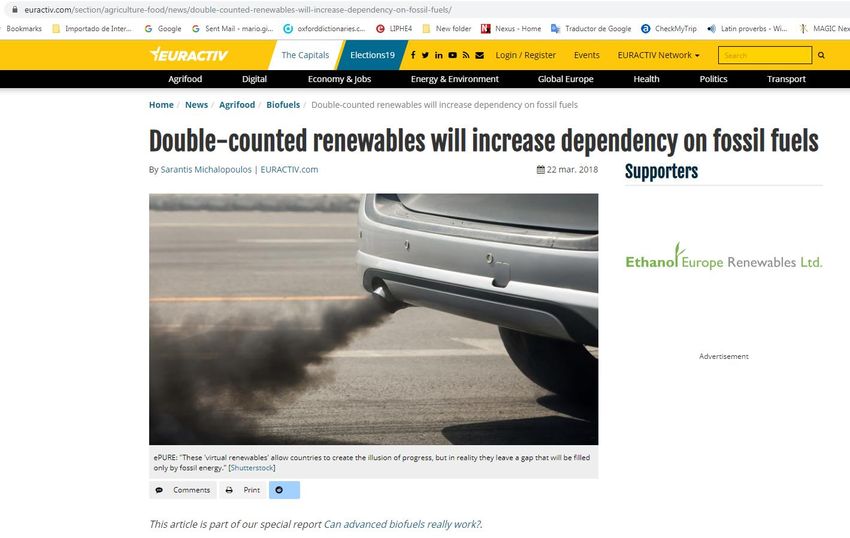Open the Digital section menu
Viewport: 850px width, 538px height.
click(254, 79)
